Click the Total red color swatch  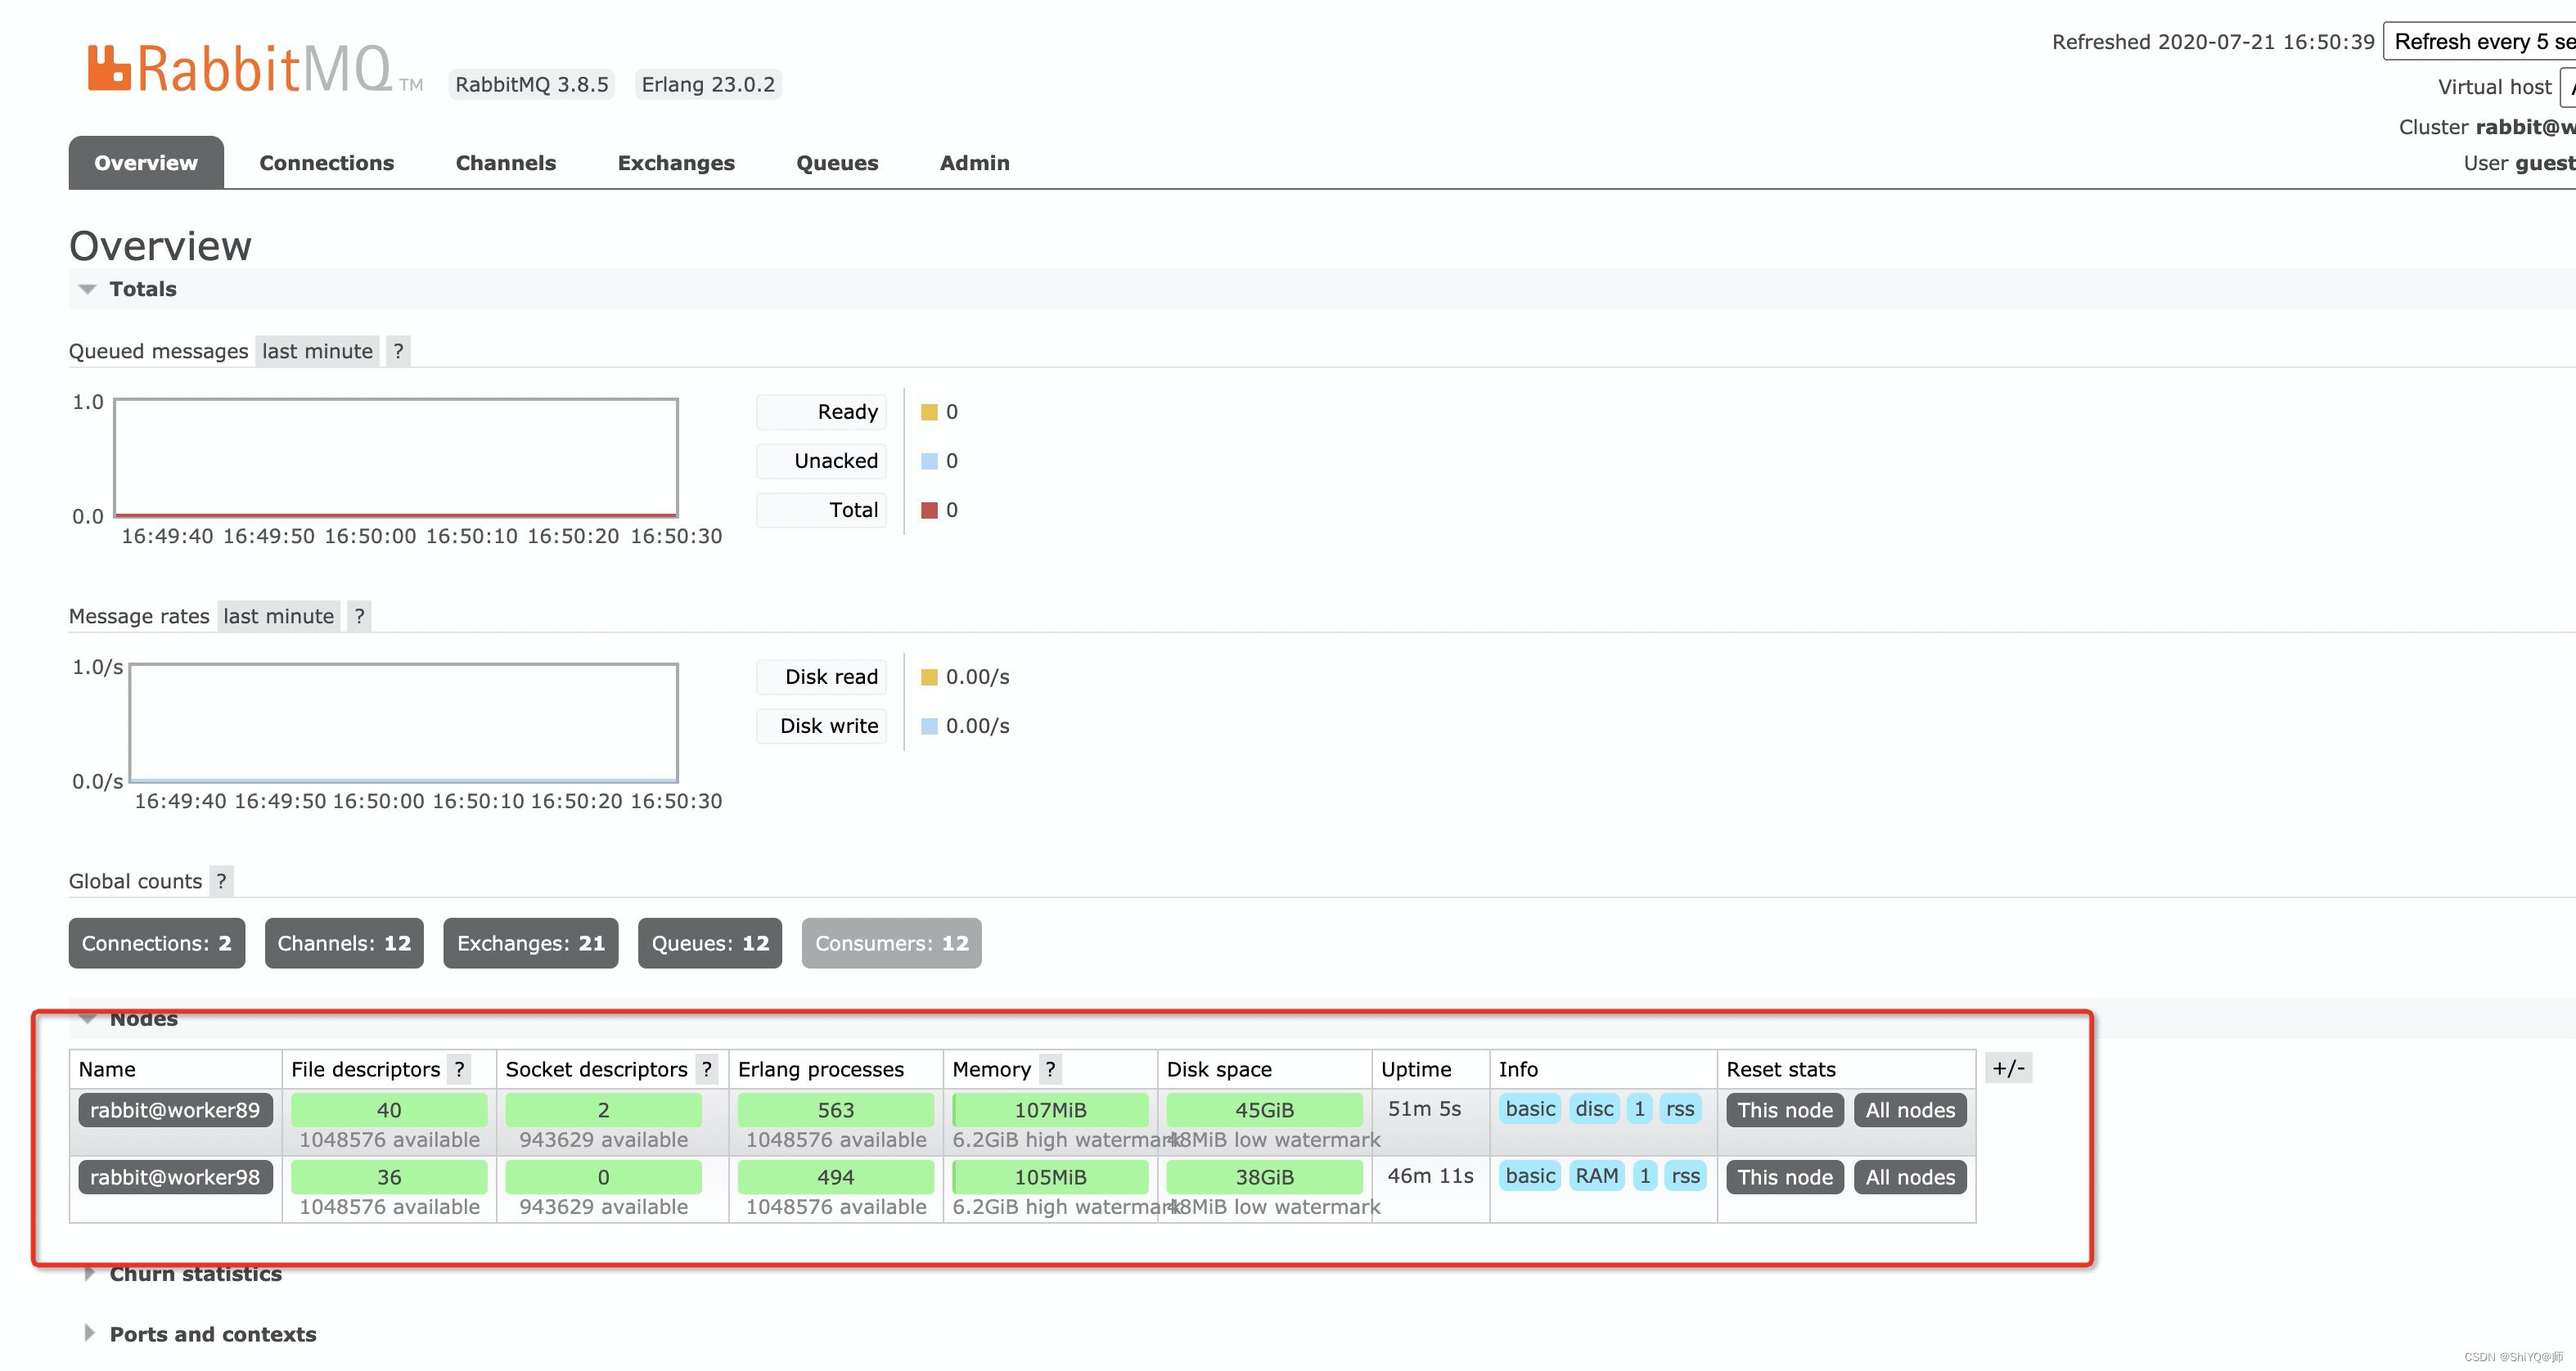(929, 510)
